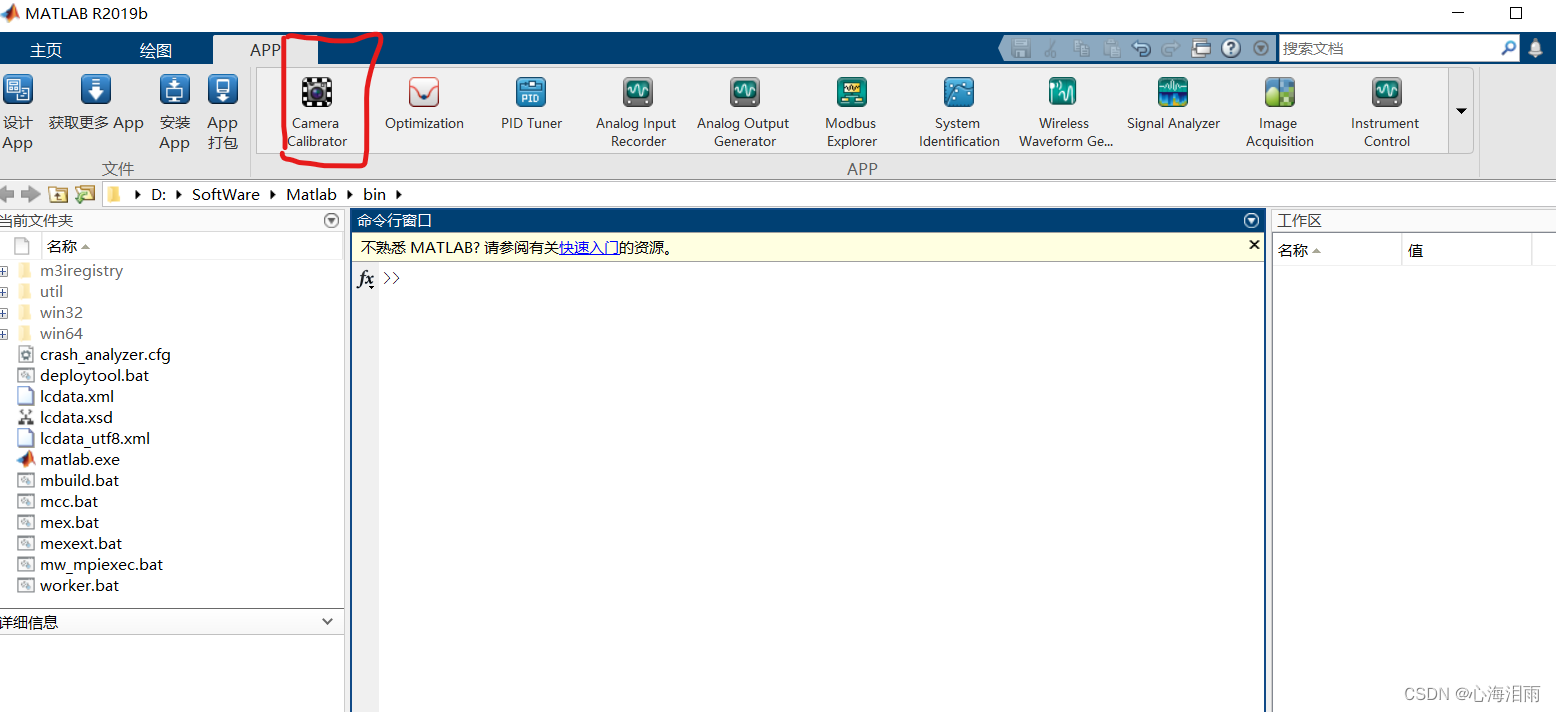Open the Modbus Explorer app
Image resolution: width=1556 pixels, height=712 pixels.
[x=851, y=112]
